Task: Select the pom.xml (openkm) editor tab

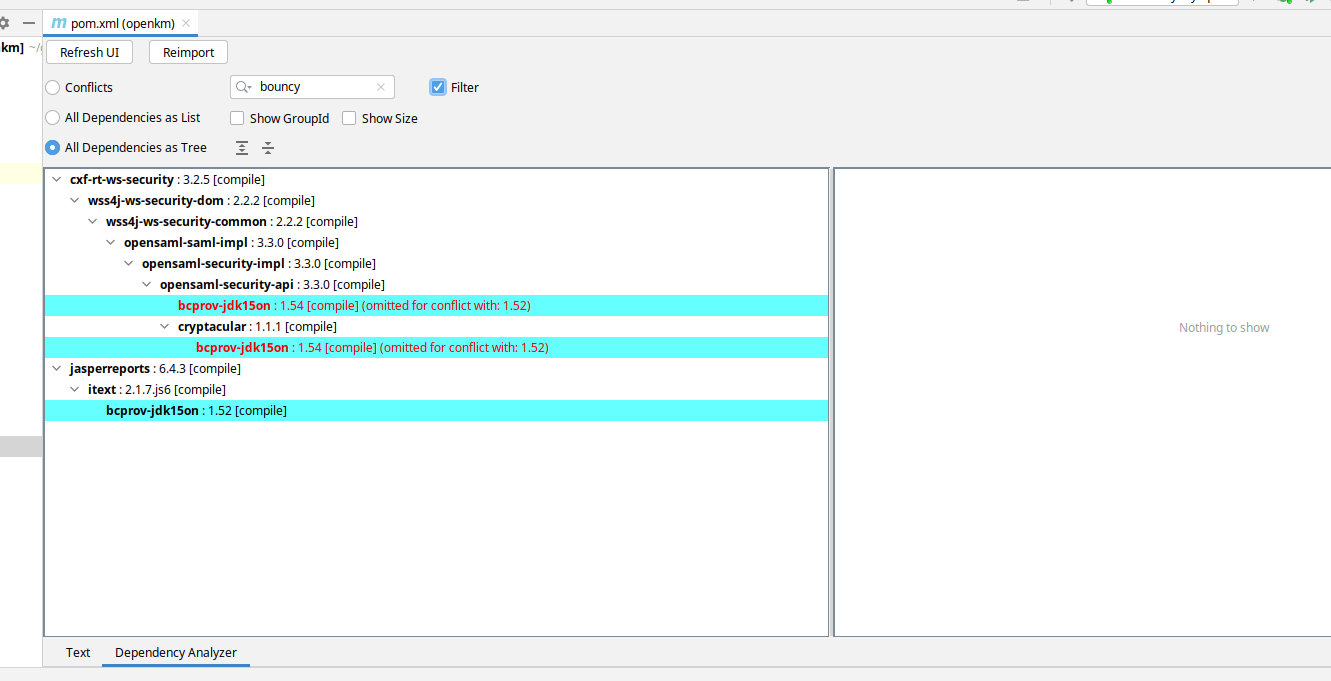Action: pyautogui.click(x=120, y=23)
